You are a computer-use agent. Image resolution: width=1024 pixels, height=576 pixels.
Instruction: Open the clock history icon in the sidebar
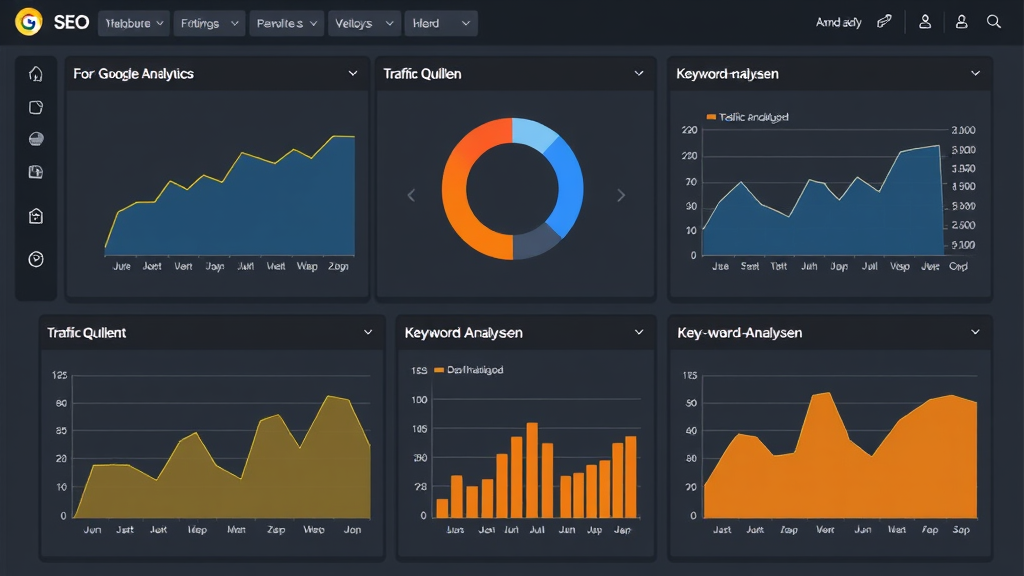pos(35,259)
